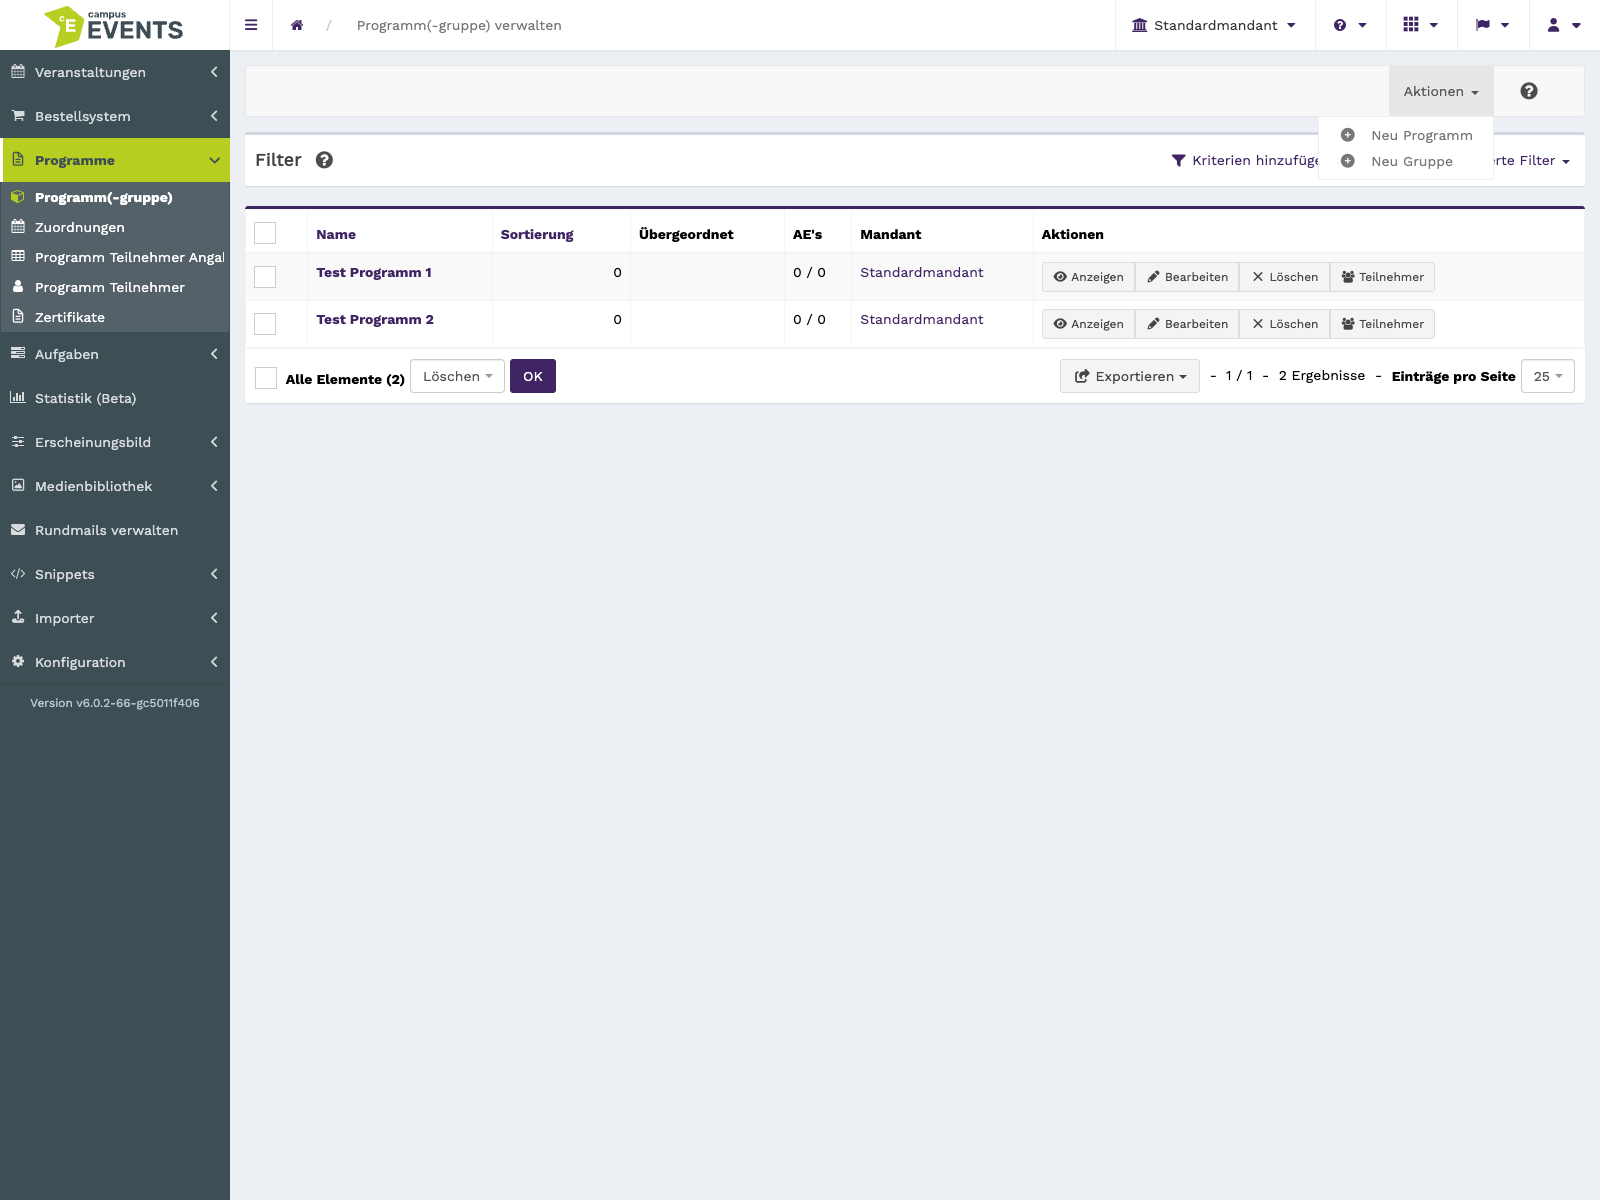Go to home via house icon
The height and width of the screenshot is (1200, 1600).
pyautogui.click(x=297, y=25)
